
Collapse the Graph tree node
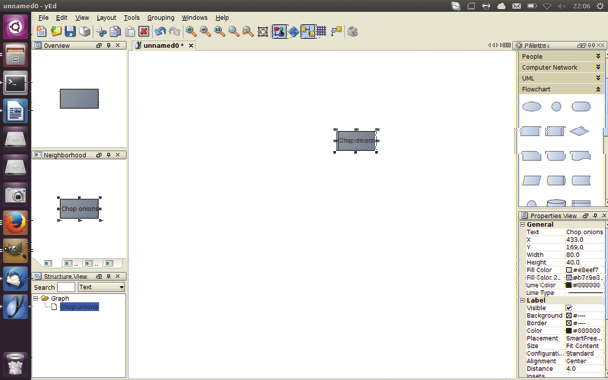click(36, 298)
